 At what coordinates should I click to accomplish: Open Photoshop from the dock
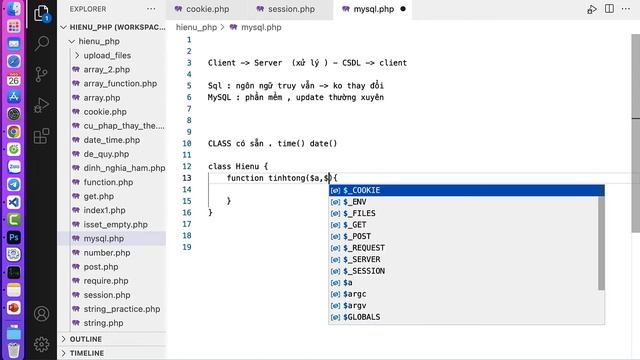(13, 237)
